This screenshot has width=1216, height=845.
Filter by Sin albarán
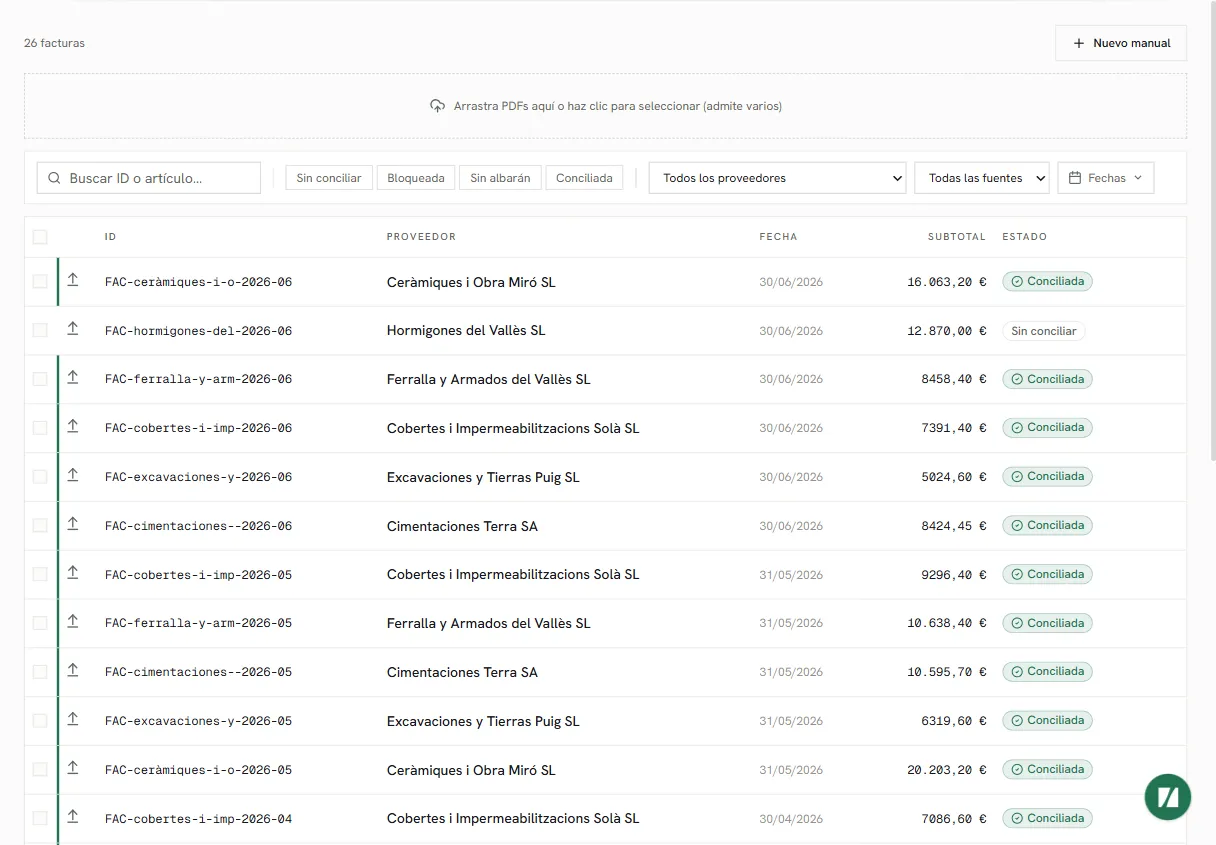coord(500,178)
